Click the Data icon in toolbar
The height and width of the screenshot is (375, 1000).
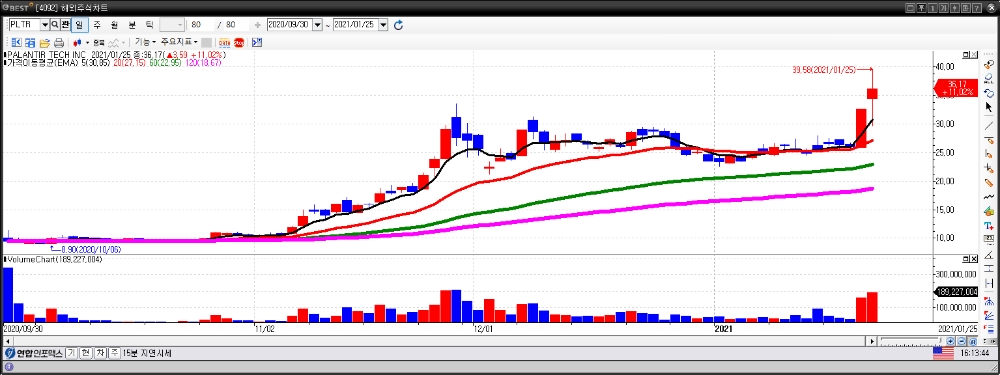pos(225,43)
